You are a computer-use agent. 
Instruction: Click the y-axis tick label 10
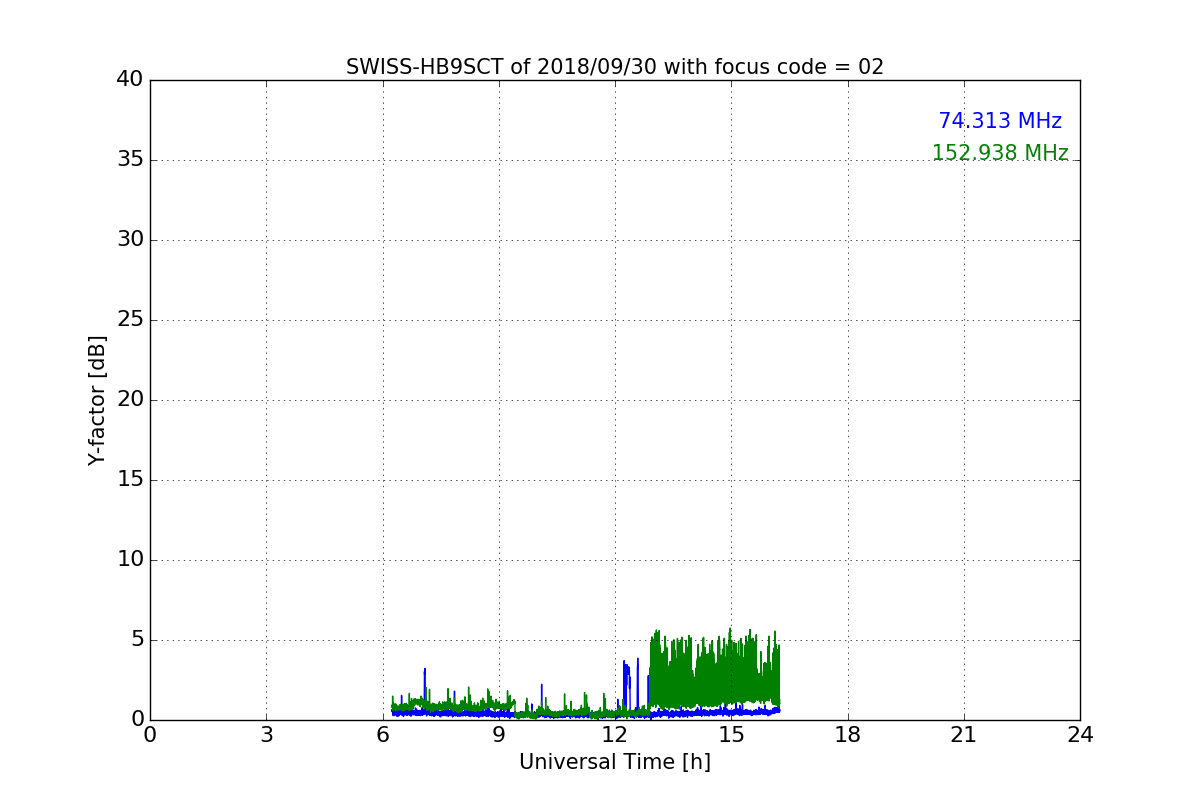tap(130, 560)
